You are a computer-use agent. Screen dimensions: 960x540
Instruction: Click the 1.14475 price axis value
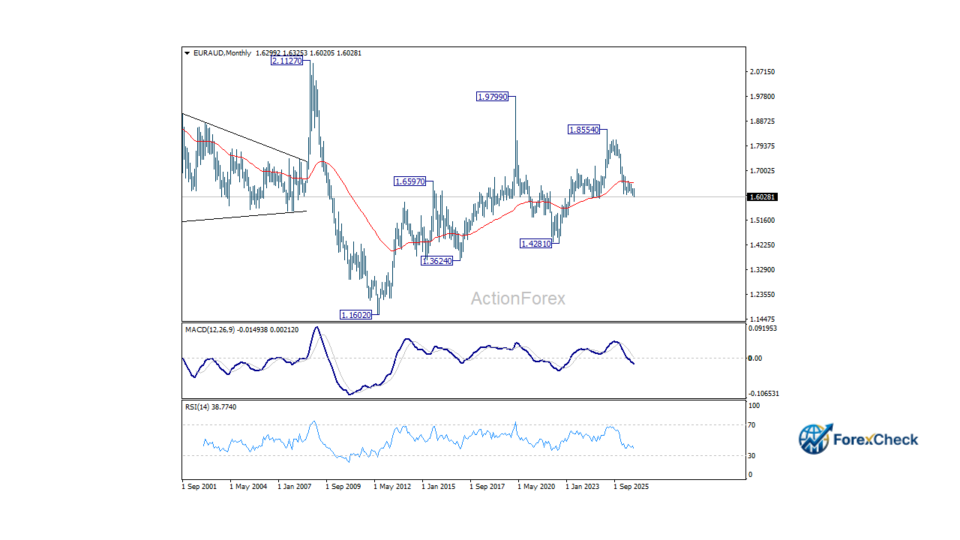click(762, 319)
